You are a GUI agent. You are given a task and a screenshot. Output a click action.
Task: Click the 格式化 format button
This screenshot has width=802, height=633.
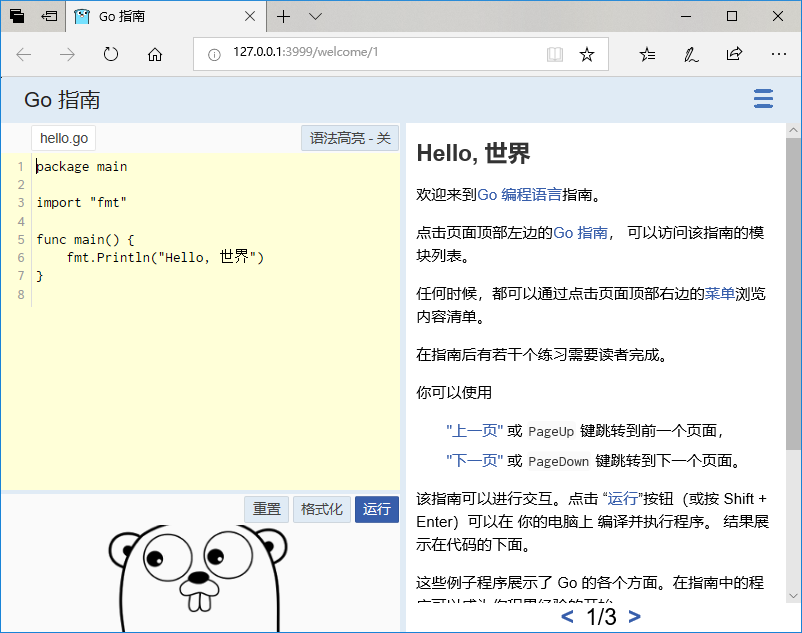(x=322, y=509)
